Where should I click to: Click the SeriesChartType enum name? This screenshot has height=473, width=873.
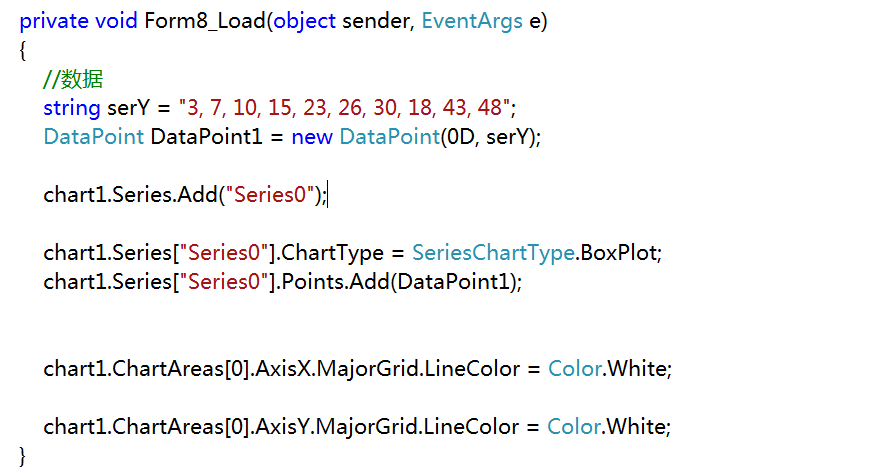click(494, 253)
